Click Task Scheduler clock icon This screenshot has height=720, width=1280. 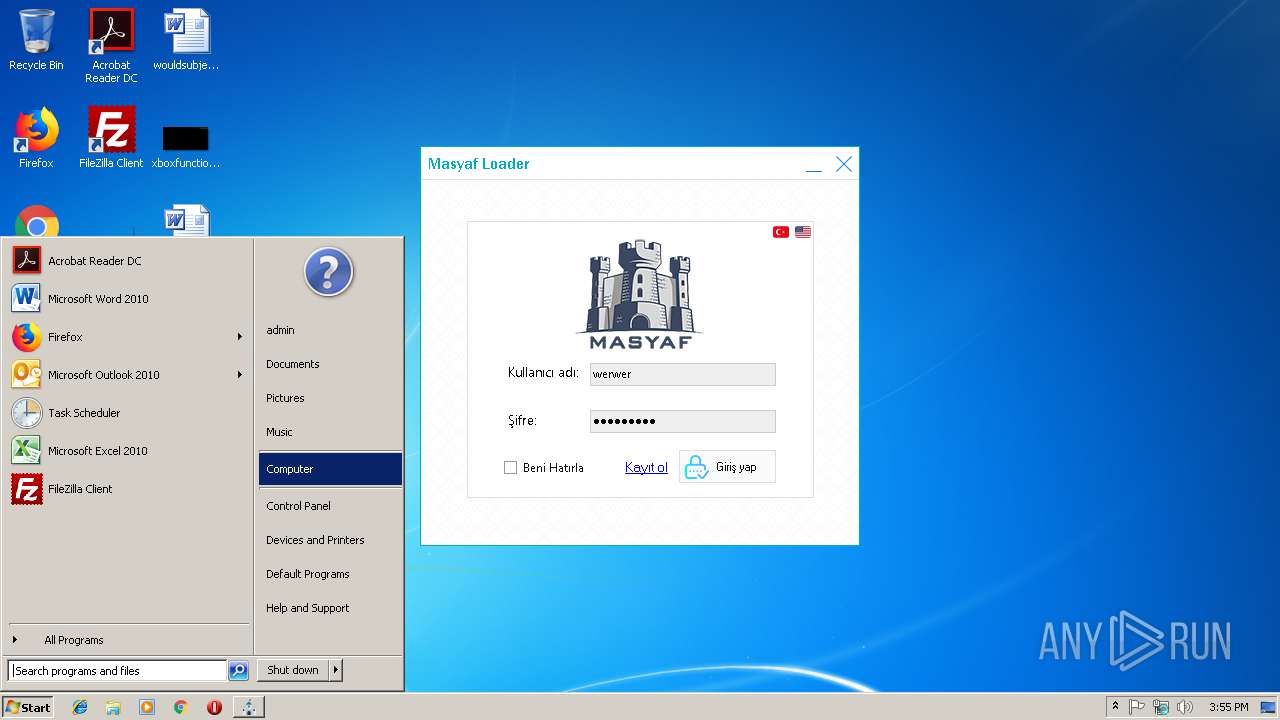click(27, 413)
